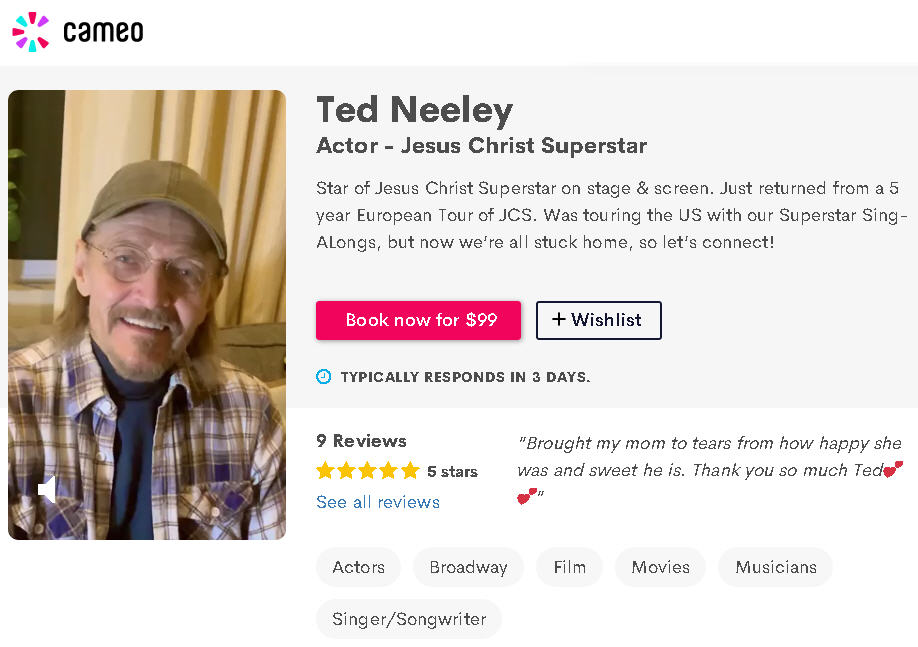The image size is (918, 647).
Task: Open the See all reviews link
Action: pyautogui.click(x=378, y=502)
